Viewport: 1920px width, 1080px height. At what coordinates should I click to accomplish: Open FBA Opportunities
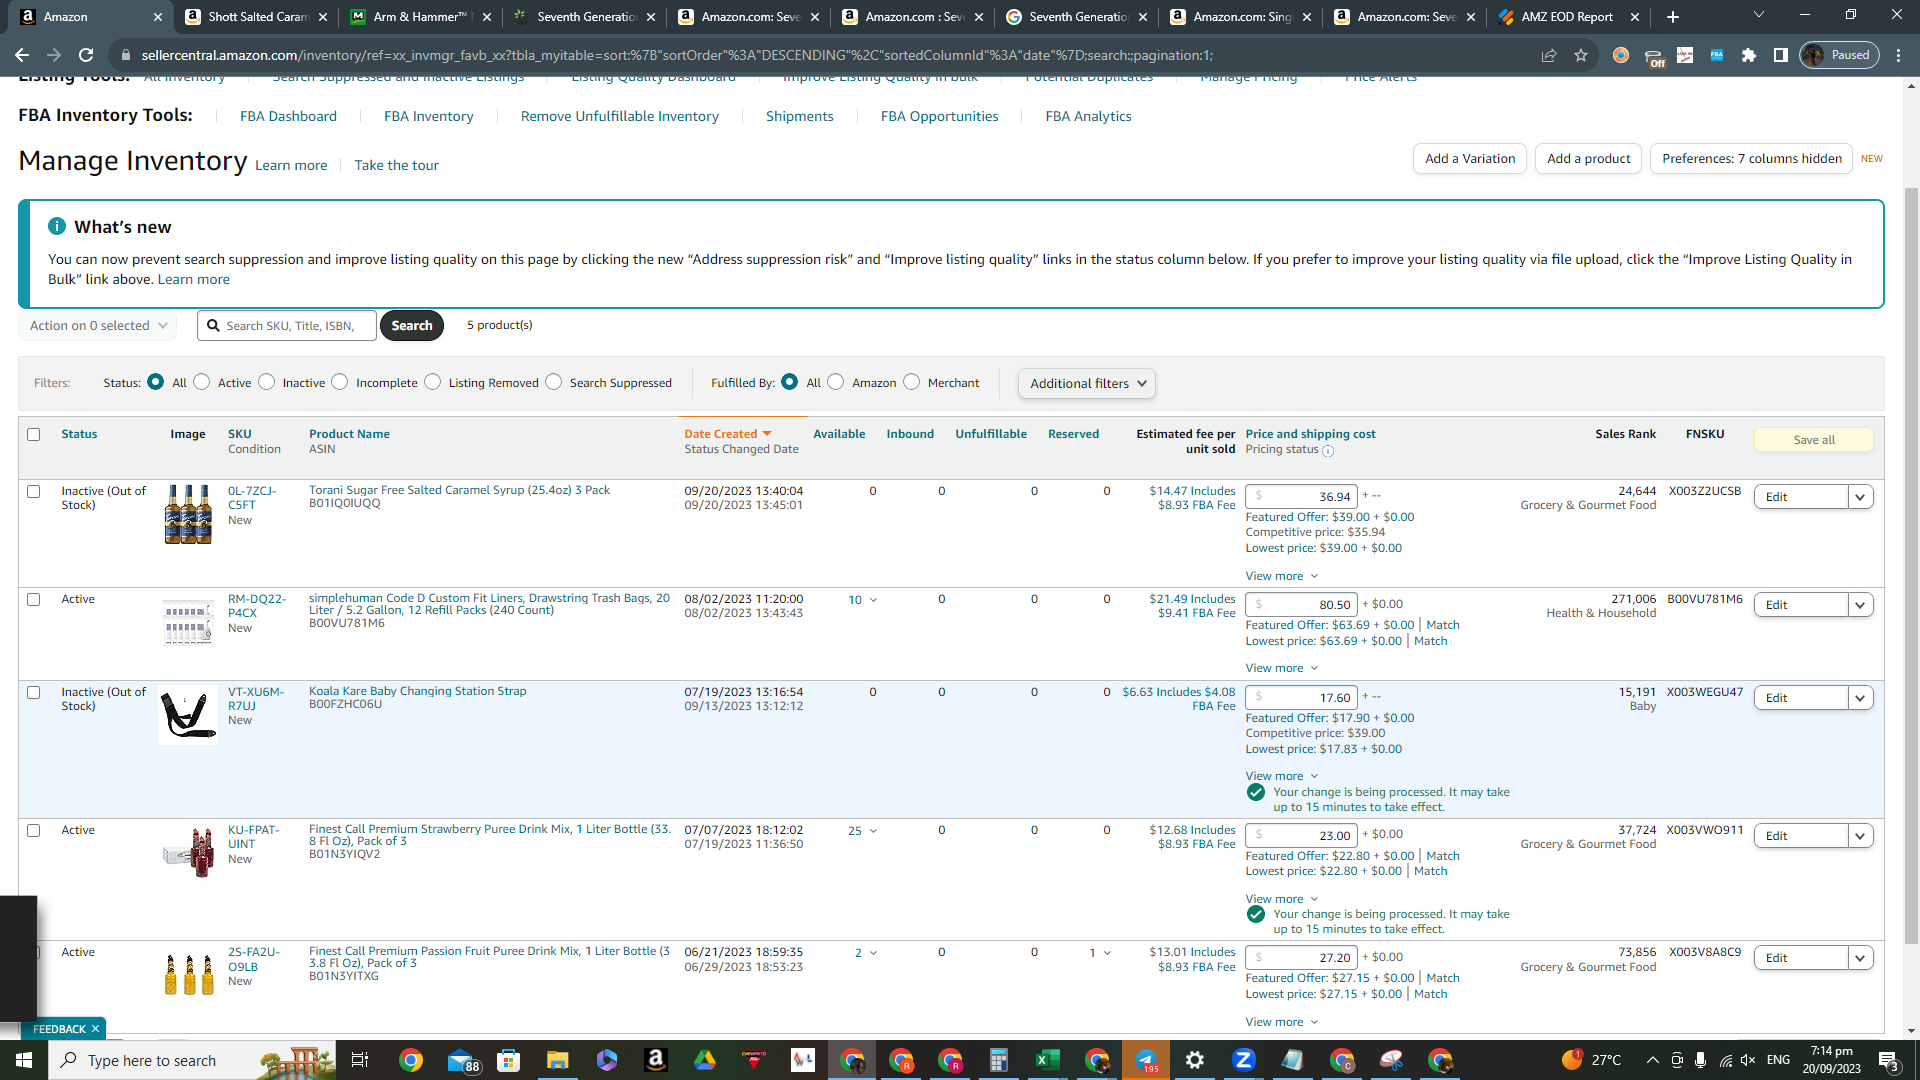940,116
